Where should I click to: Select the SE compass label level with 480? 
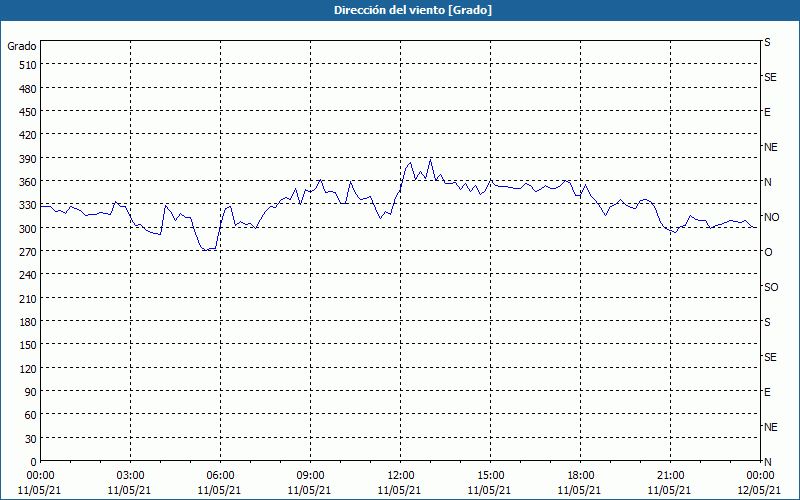[770, 77]
